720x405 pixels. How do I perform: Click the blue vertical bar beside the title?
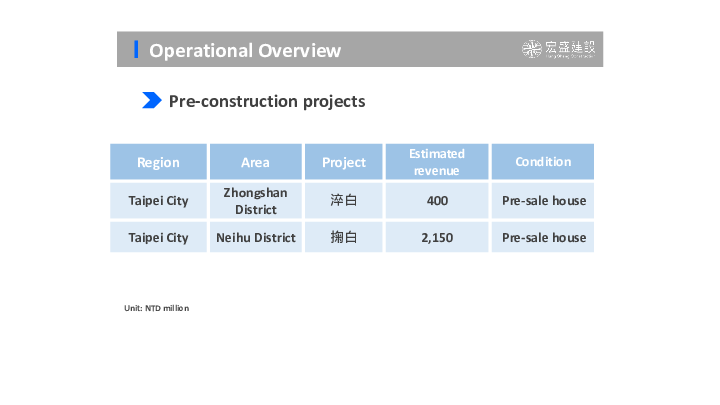[x=136, y=50]
